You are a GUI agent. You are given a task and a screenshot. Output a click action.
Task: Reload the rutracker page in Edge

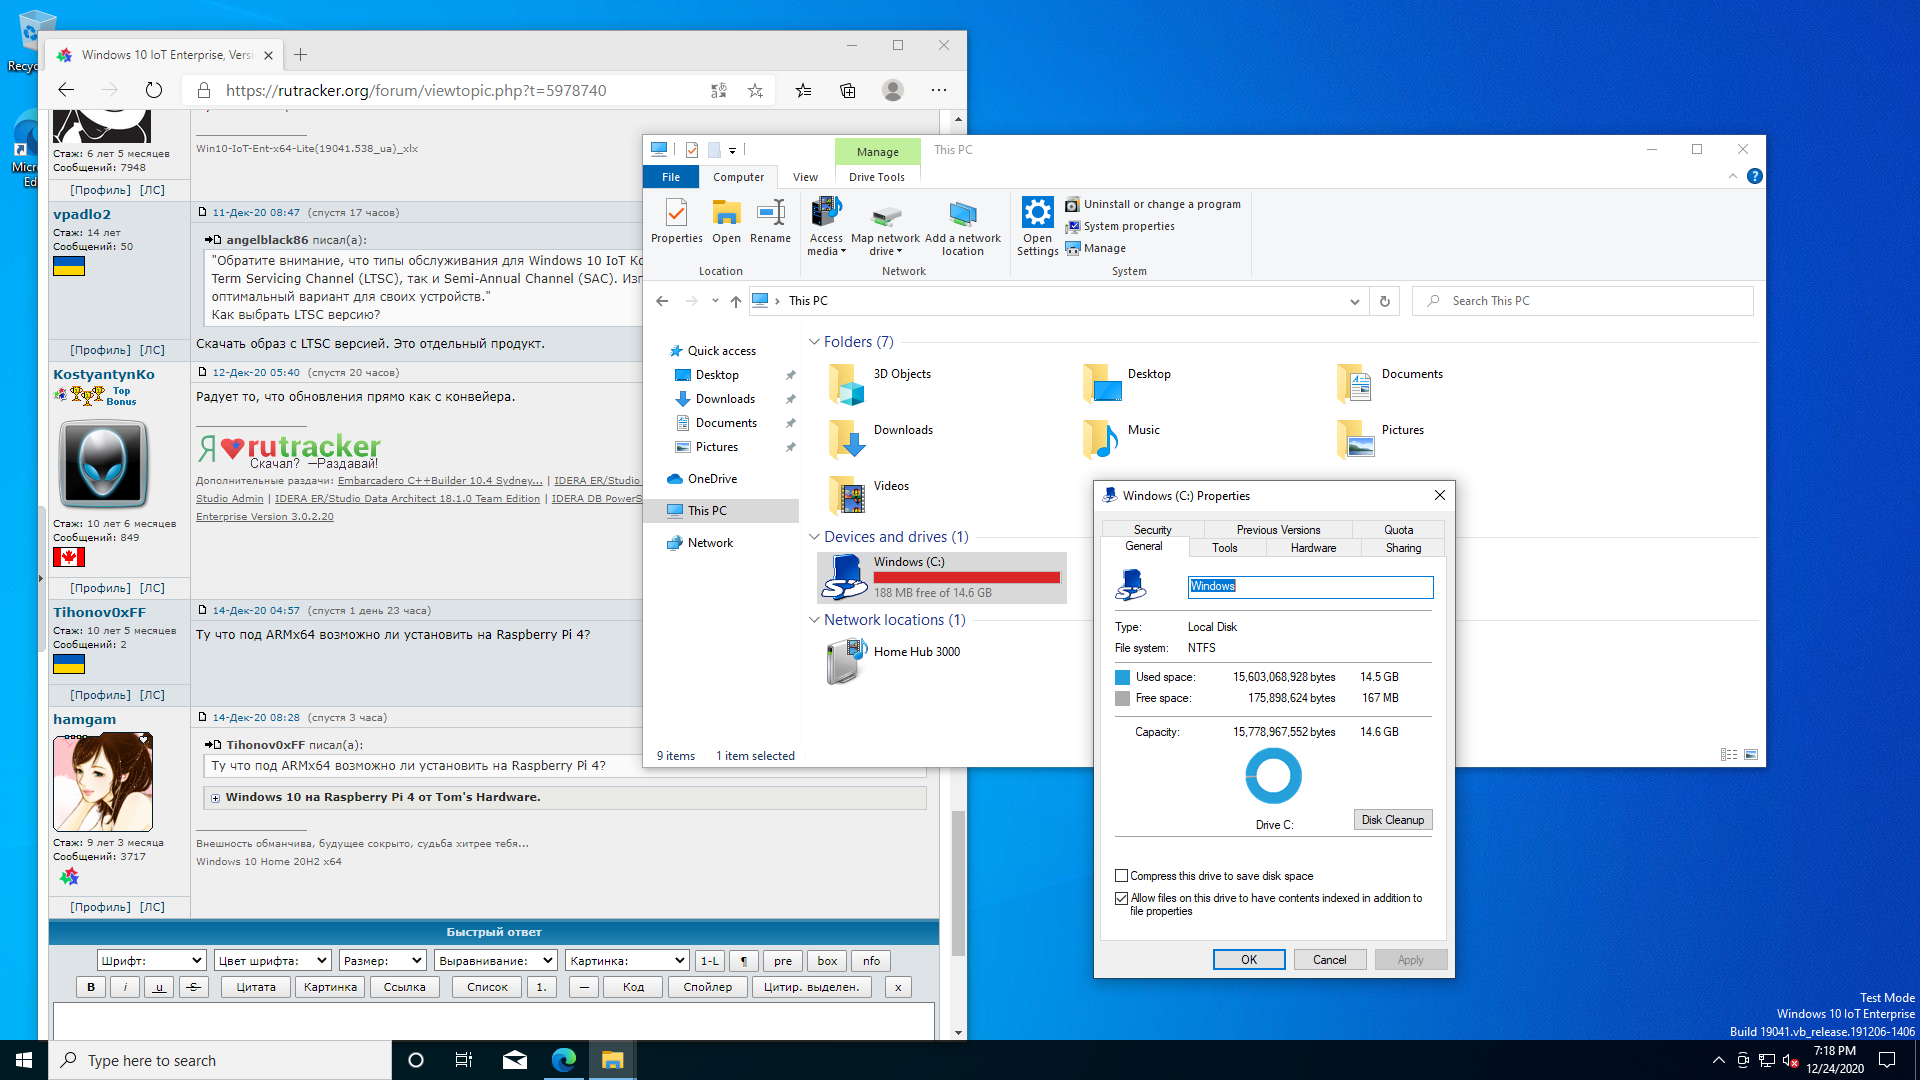(x=153, y=90)
